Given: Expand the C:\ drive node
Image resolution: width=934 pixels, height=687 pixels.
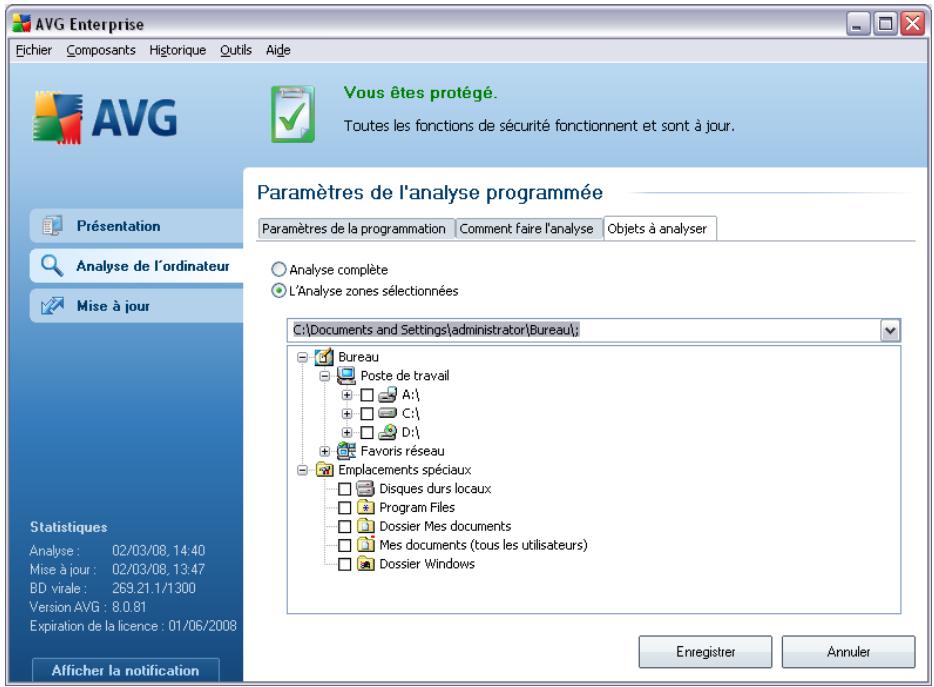Looking at the screenshot, I should point(347,414).
